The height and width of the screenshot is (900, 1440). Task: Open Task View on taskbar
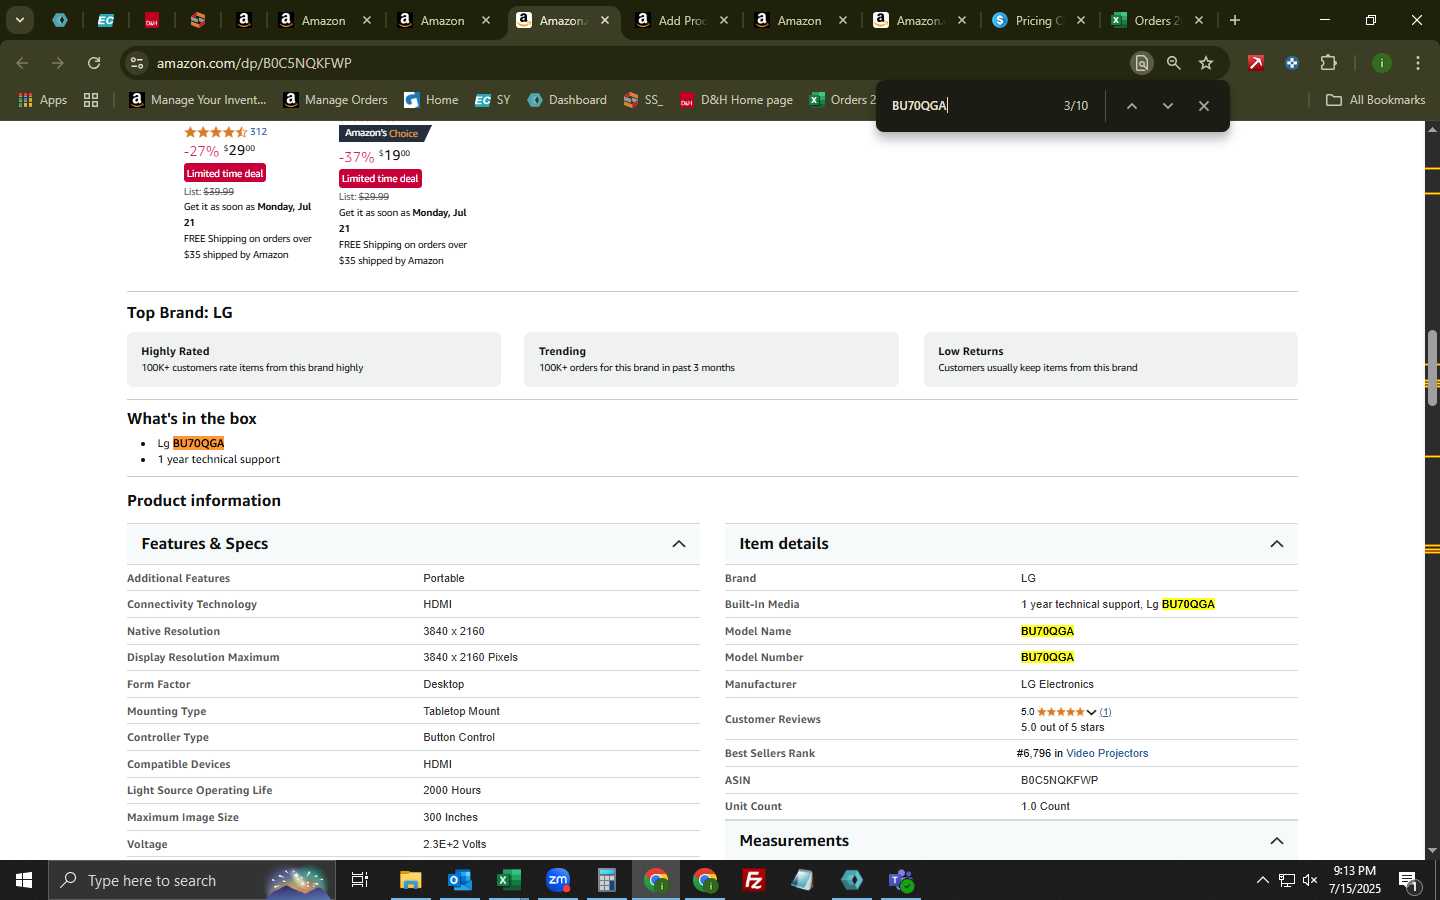360,880
